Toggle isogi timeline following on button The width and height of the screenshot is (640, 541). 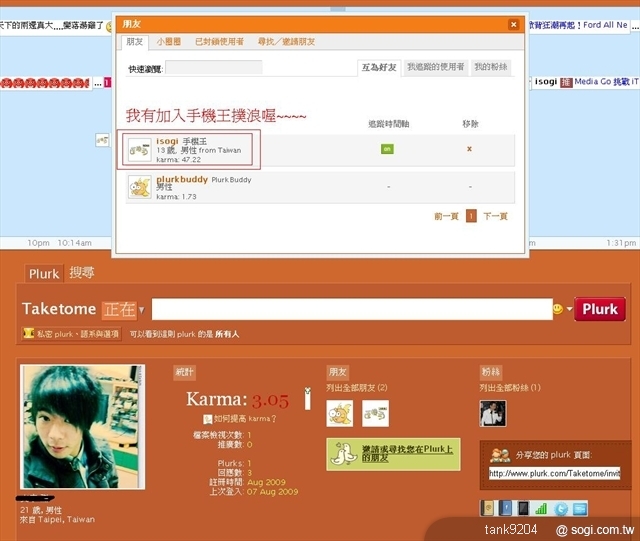click(x=387, y=149)
